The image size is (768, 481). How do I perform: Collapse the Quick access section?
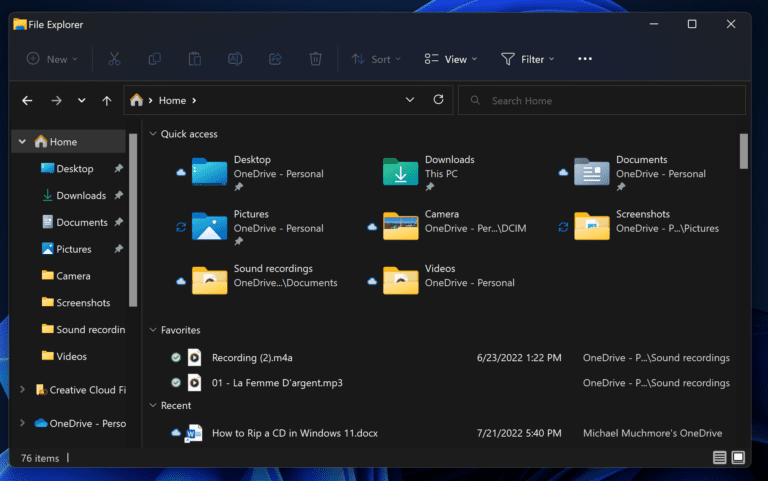tap(153, 134)
